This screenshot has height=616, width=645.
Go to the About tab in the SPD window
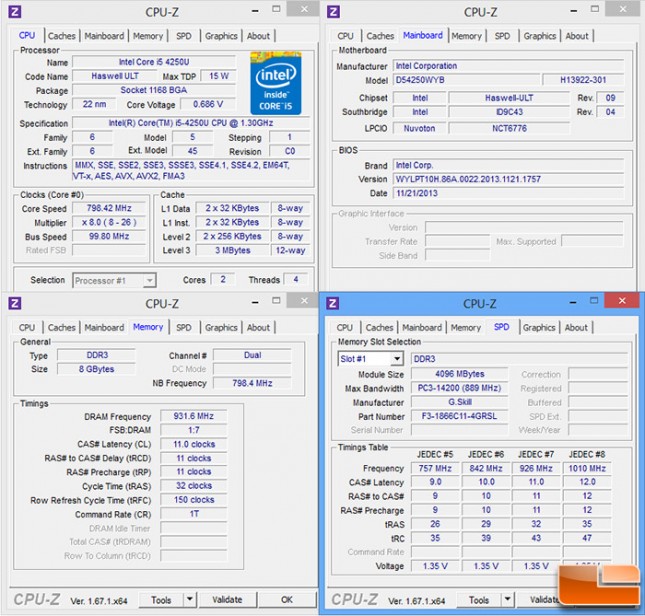(576, 328)
